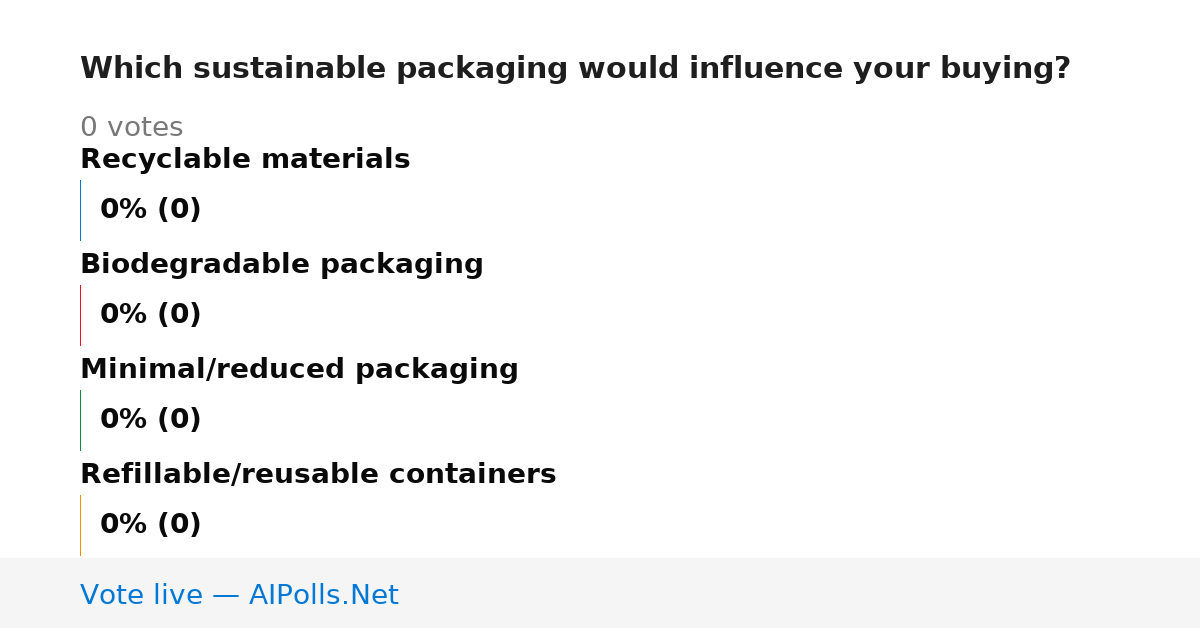Screen dimensions: 1200x628
Task: Open the Vote live AIPolls.Net link
Action: pyautogui.click(x=239, y=595)
